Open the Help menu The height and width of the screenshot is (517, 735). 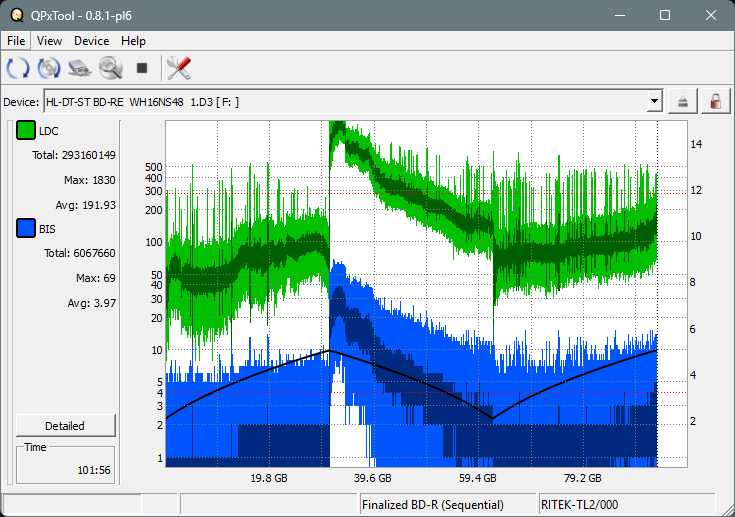pyautogui.click(x=133, y=41)
